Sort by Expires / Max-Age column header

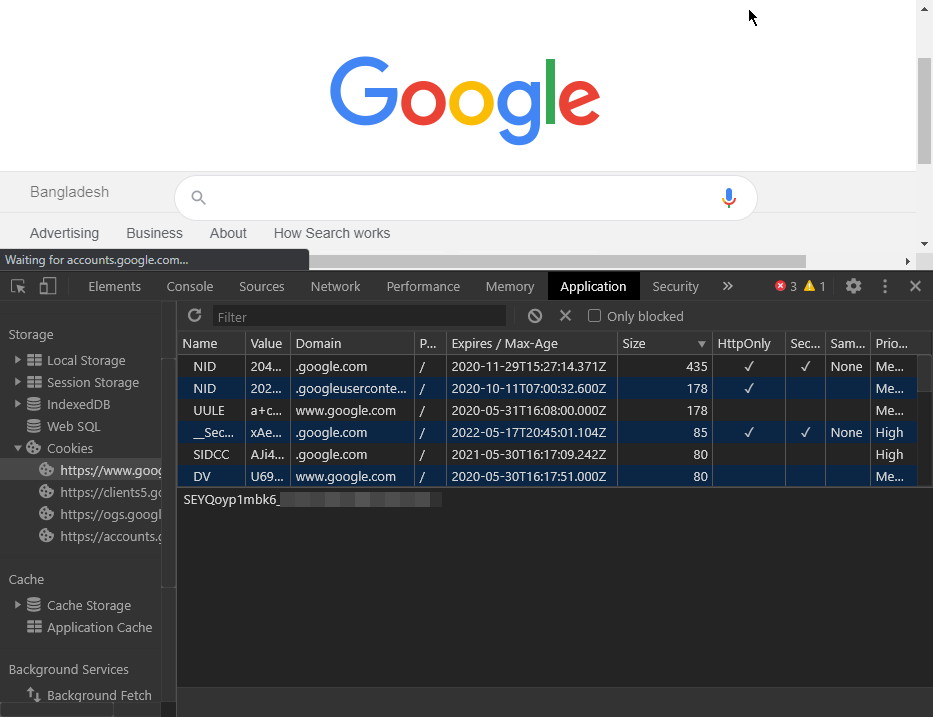[532, 343]
